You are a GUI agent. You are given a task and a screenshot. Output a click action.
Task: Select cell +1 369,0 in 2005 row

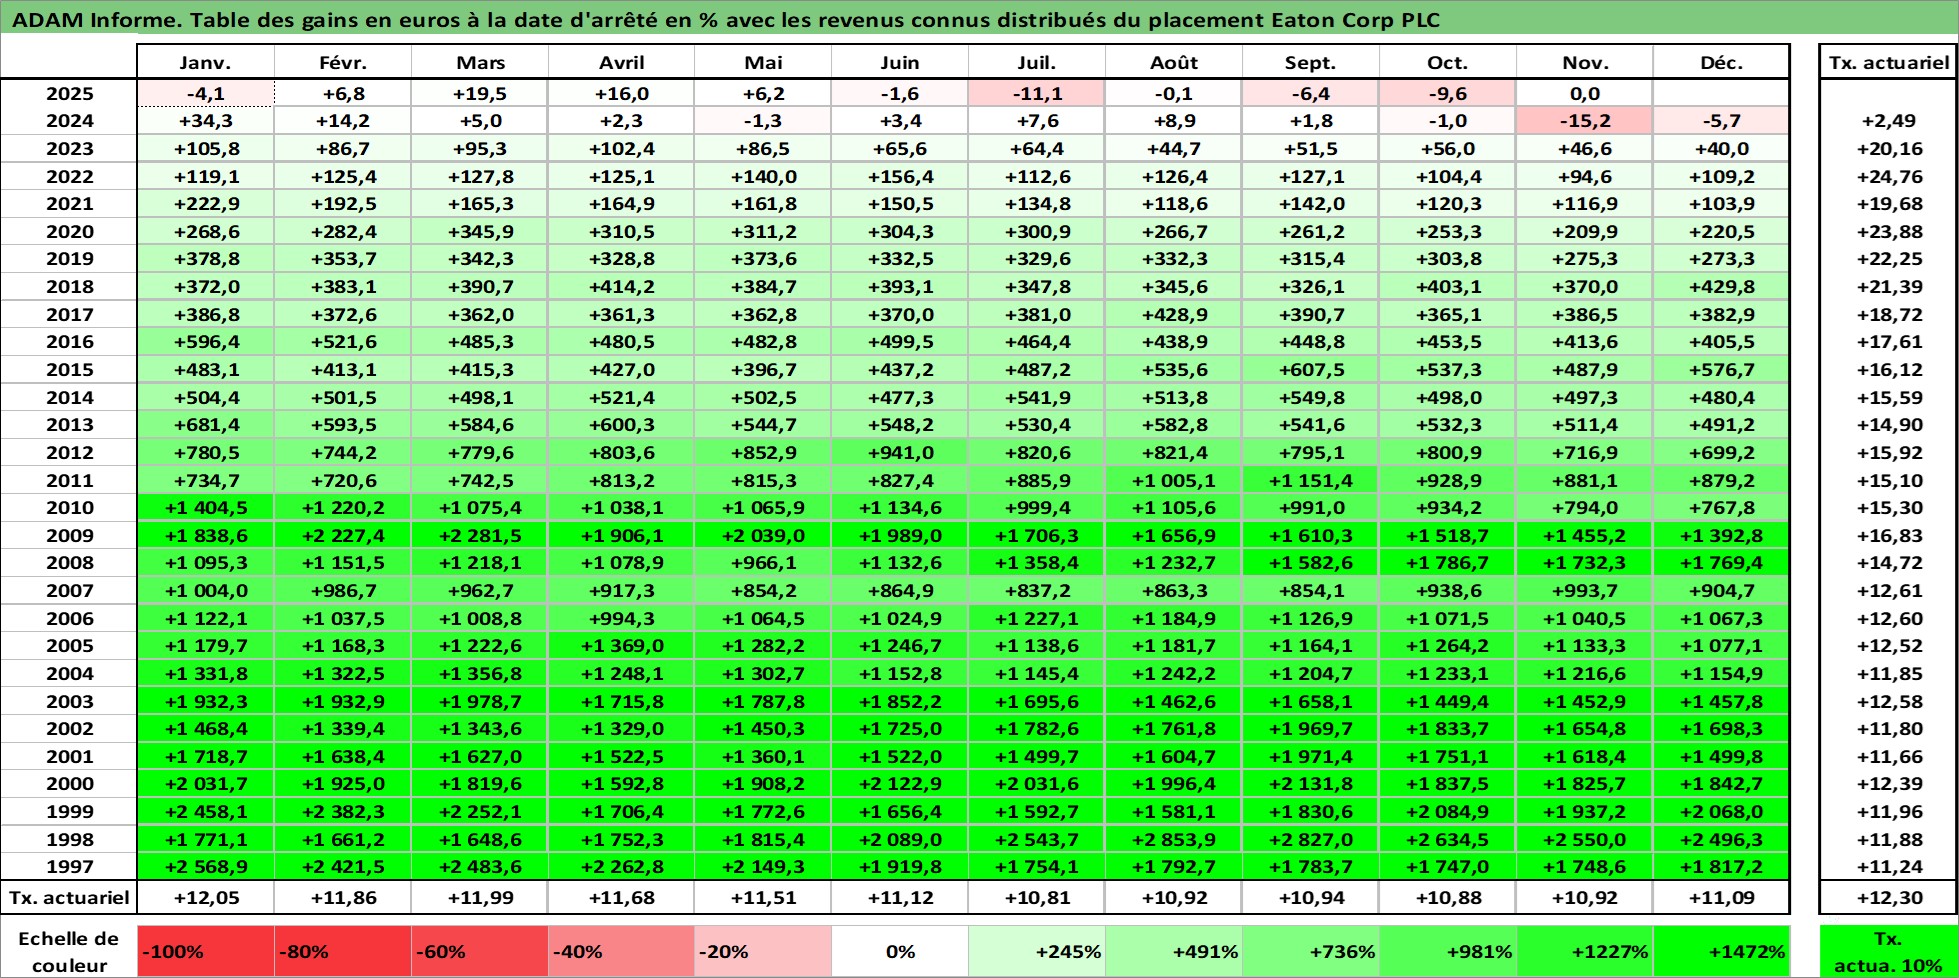tap(621, 646)
